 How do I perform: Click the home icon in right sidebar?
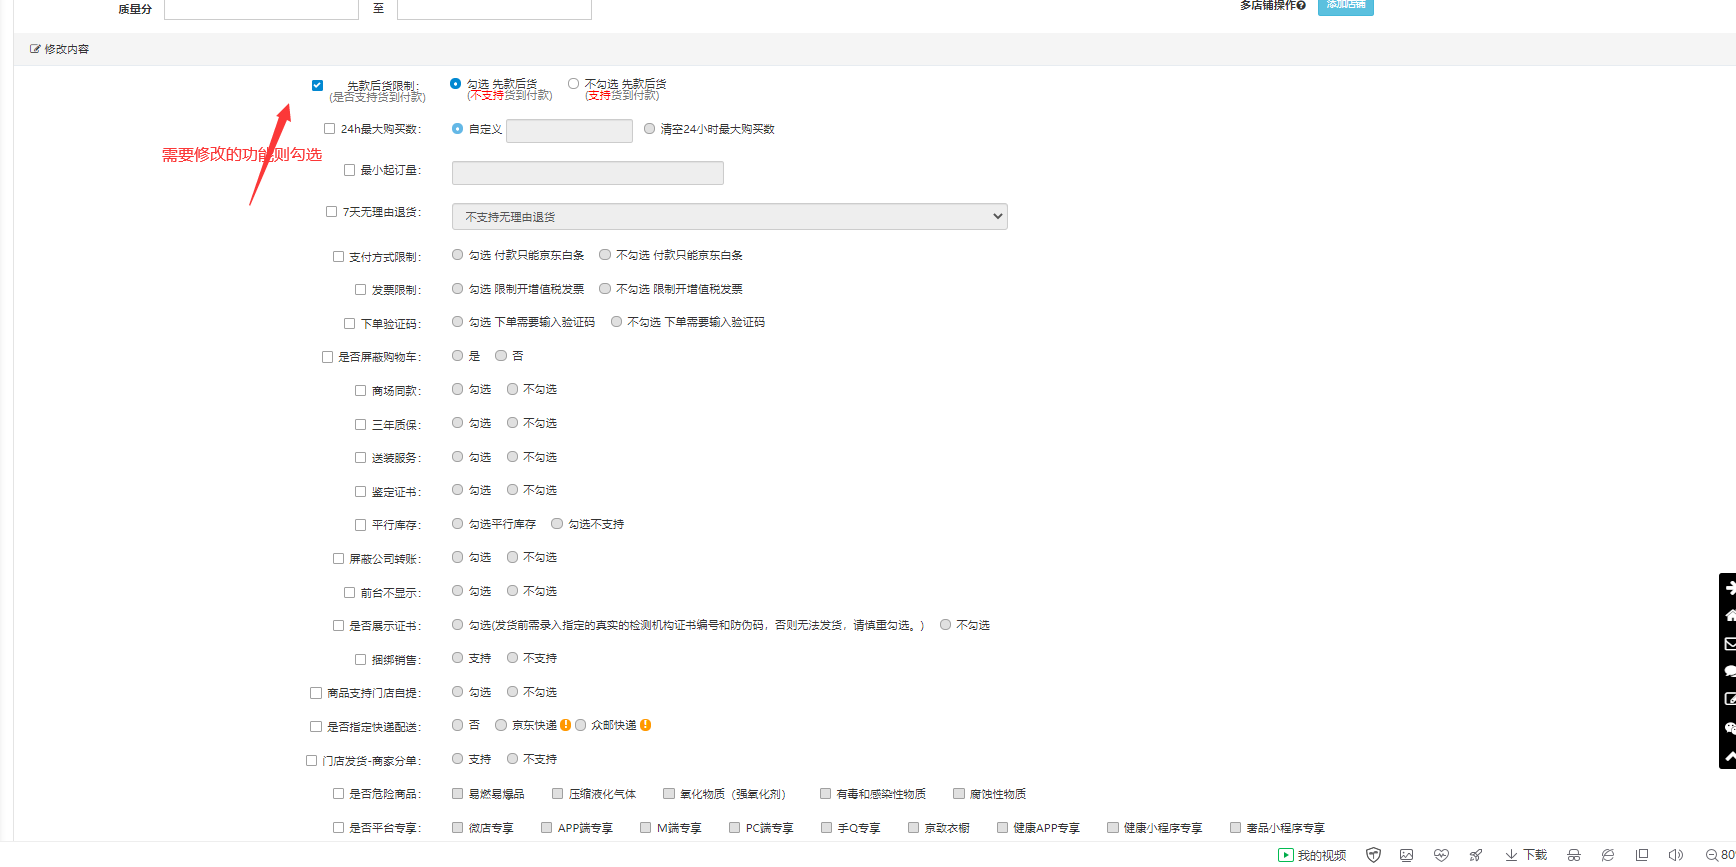pyautogui.click(x=1729, y=616)
